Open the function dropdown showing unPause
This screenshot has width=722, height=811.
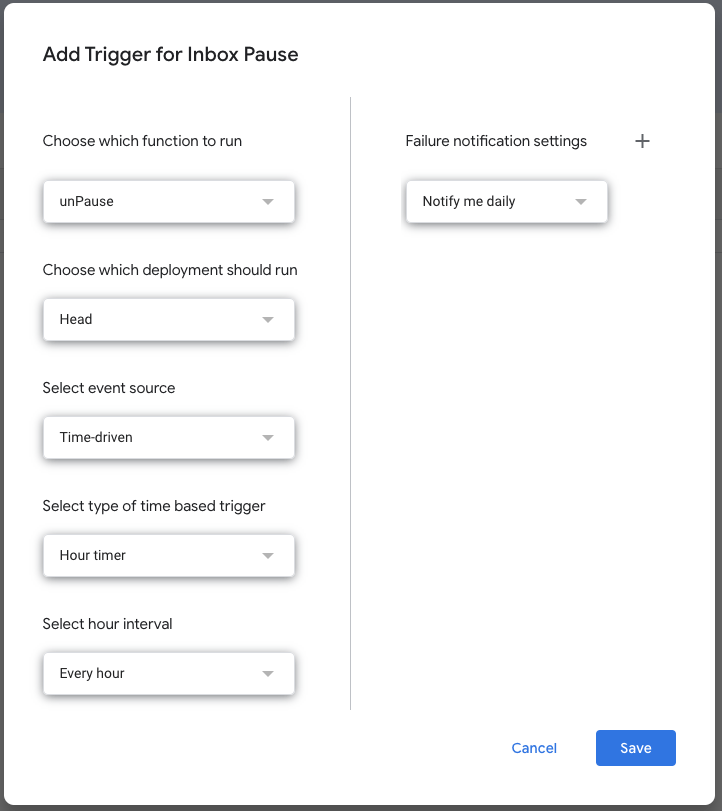click(169, 202)
